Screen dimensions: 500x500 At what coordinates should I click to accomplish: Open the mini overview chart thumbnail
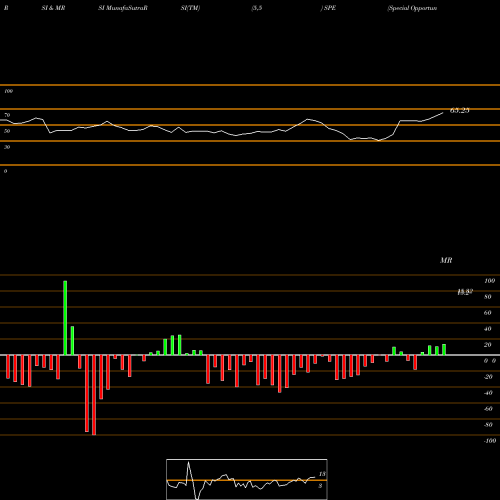[247, 479]
